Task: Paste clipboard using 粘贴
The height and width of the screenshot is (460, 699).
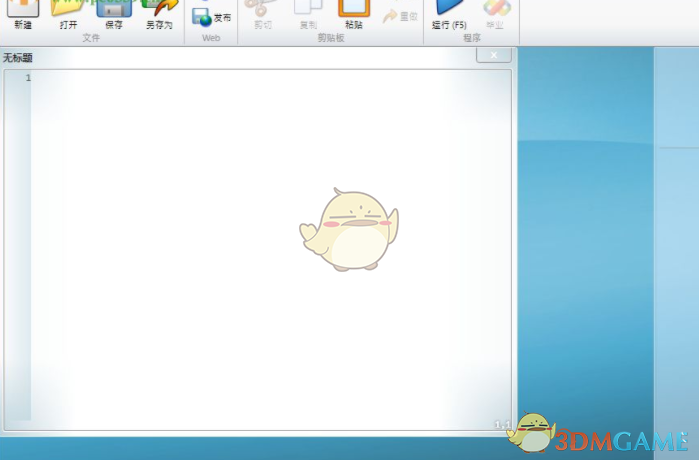Action: coord(354,15)
